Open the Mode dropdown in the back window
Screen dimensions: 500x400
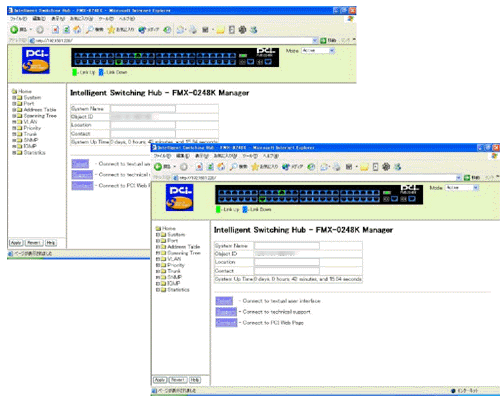point(318,51)
